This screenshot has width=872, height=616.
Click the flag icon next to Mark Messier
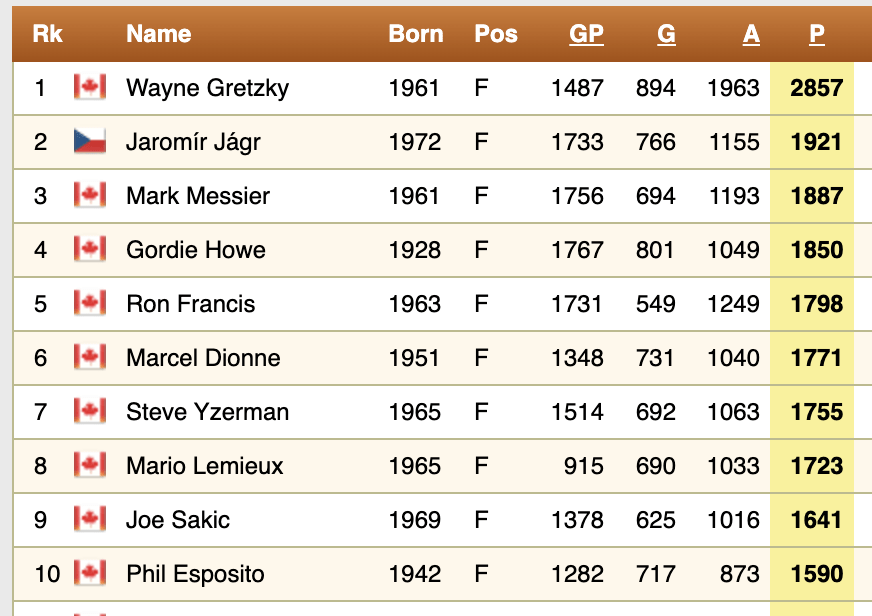pyautogui.click(x=90, y=196)
